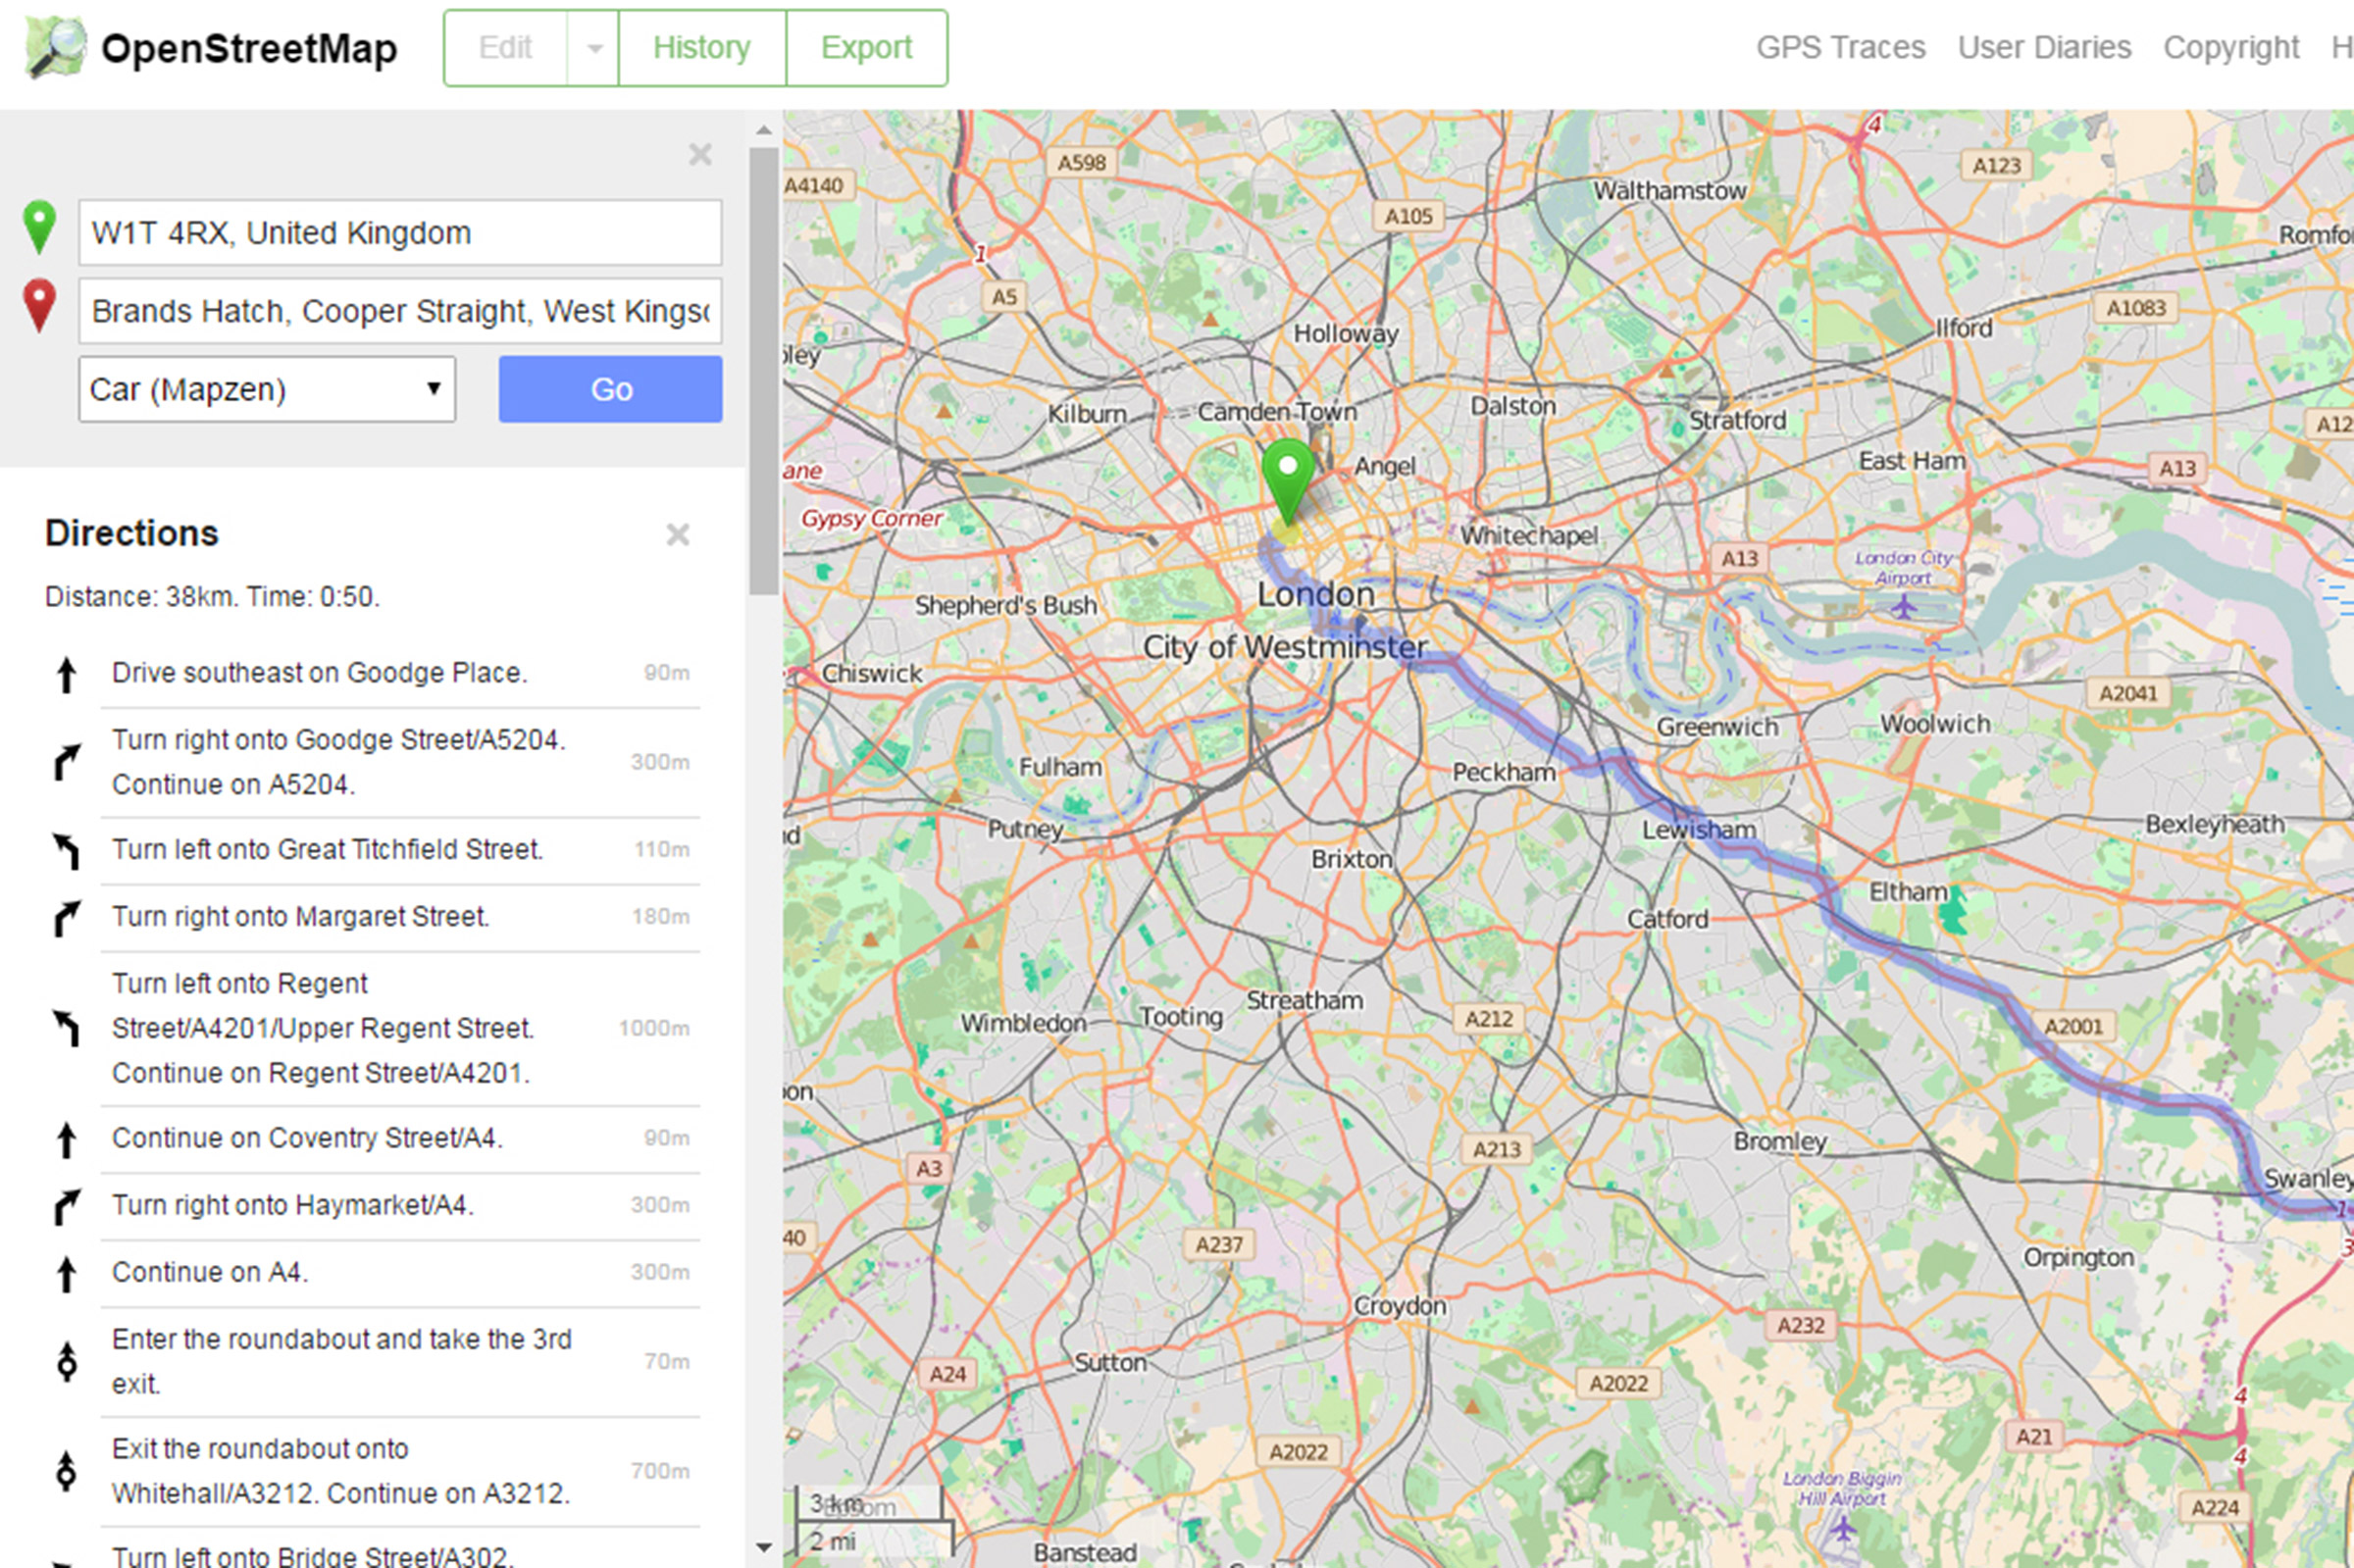The image size is (2354, 1568).
Task: Click the turn-right icon for Goodge Street/A5204 step
Action: pyautogui.click(x=66, y=762)
